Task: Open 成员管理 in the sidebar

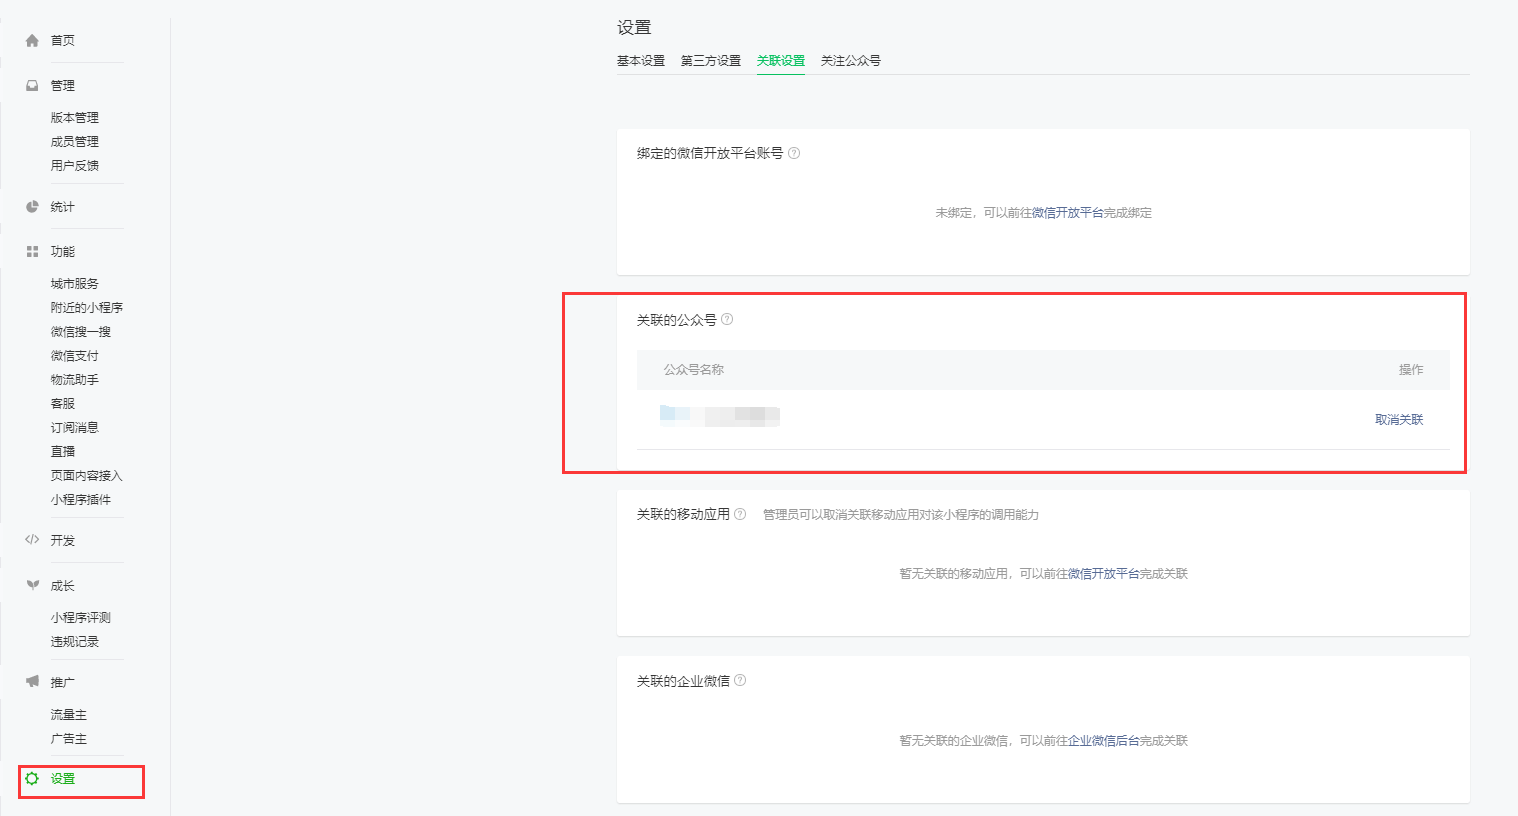Action: pos(75,141)
